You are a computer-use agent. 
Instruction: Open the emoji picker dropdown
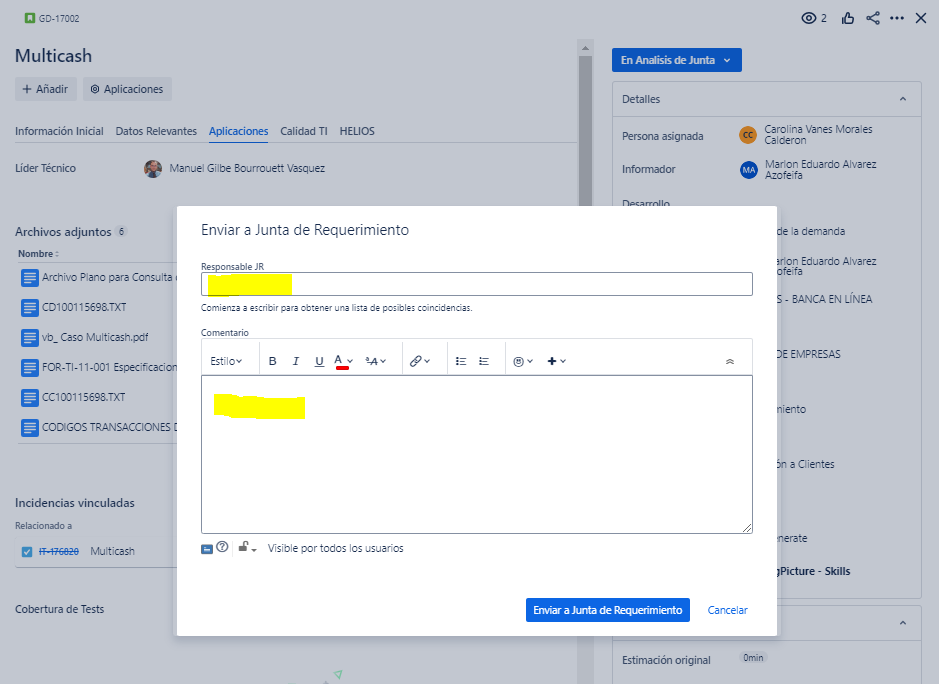point(523,361)
